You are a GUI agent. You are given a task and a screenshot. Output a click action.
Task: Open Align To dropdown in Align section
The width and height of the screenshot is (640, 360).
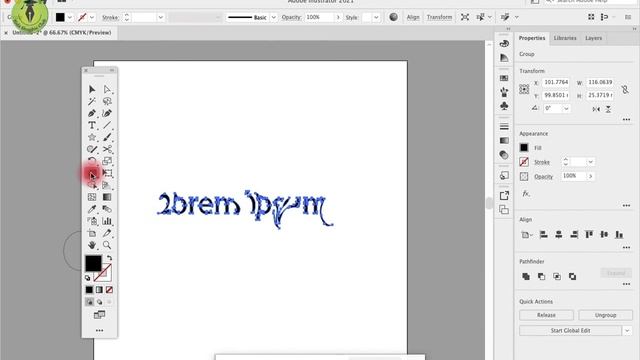pos(527,235)
